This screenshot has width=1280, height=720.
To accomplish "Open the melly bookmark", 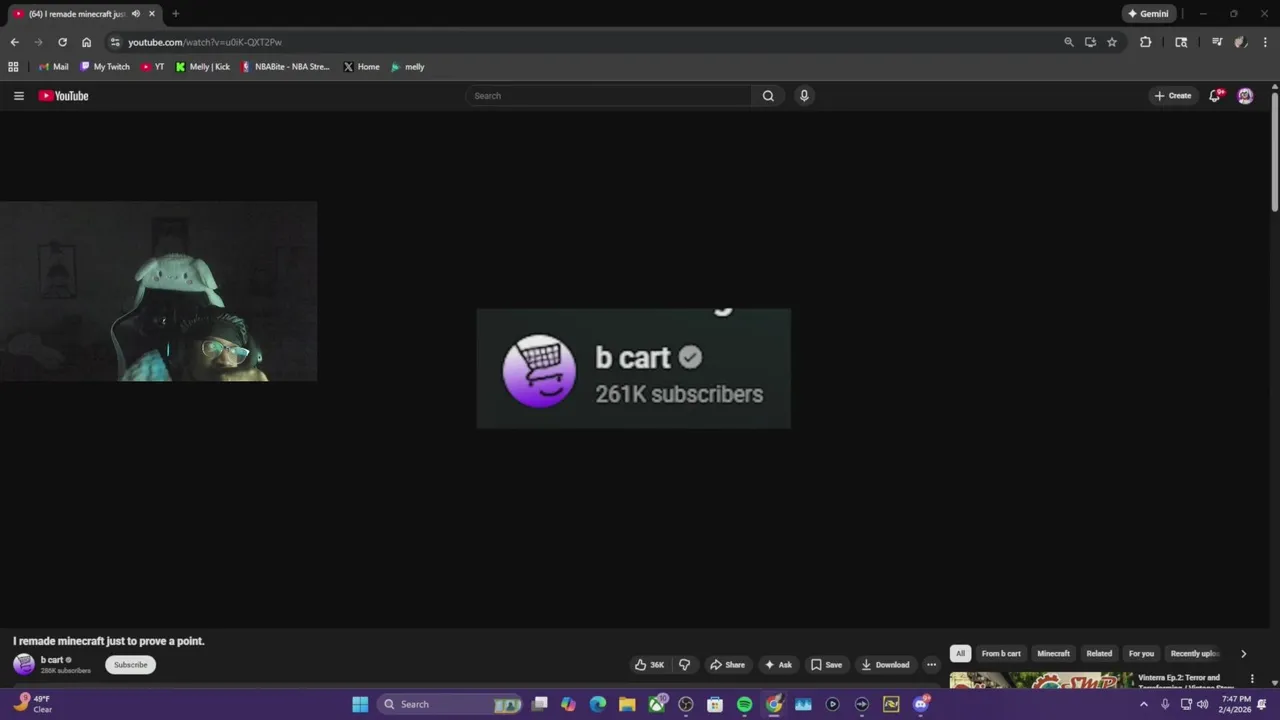I will [x=408, y=67].
